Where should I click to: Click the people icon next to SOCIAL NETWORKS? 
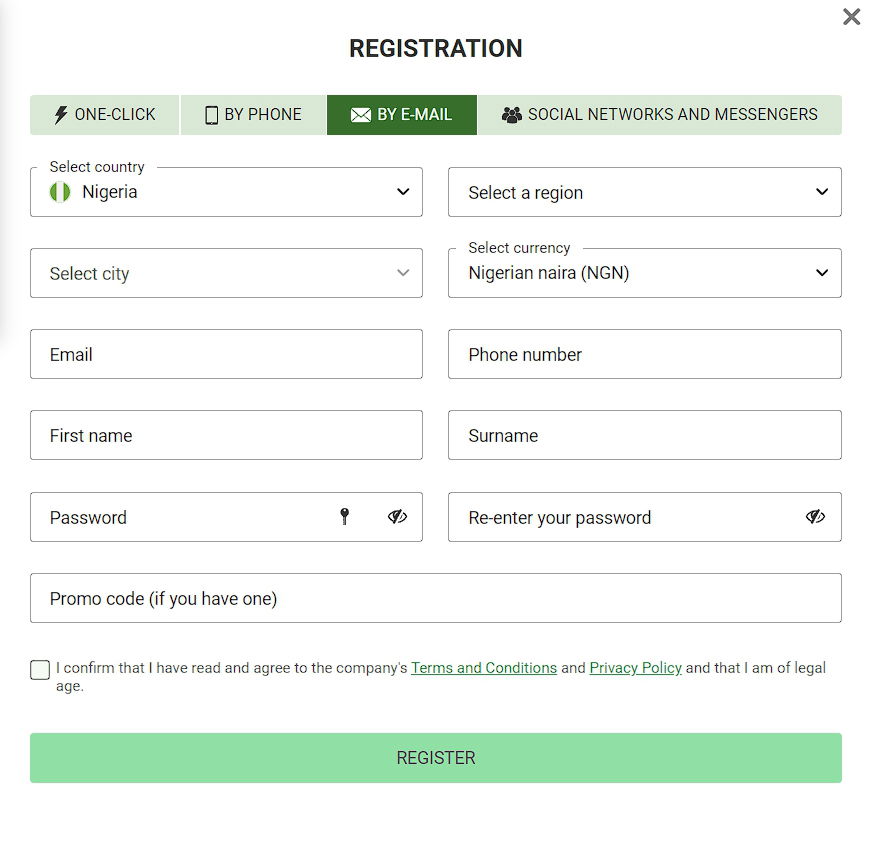[x=511, y=114]
